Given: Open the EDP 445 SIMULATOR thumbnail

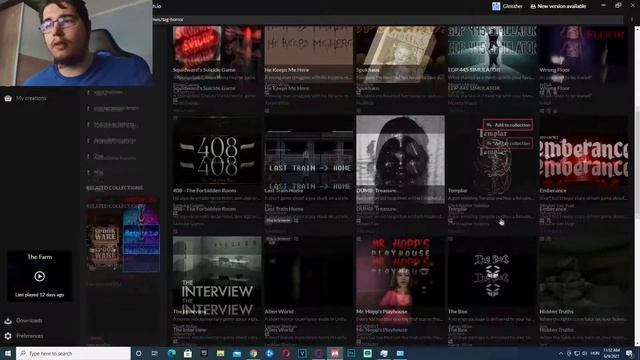Looking at the screenshot, I should pos(492,46).
